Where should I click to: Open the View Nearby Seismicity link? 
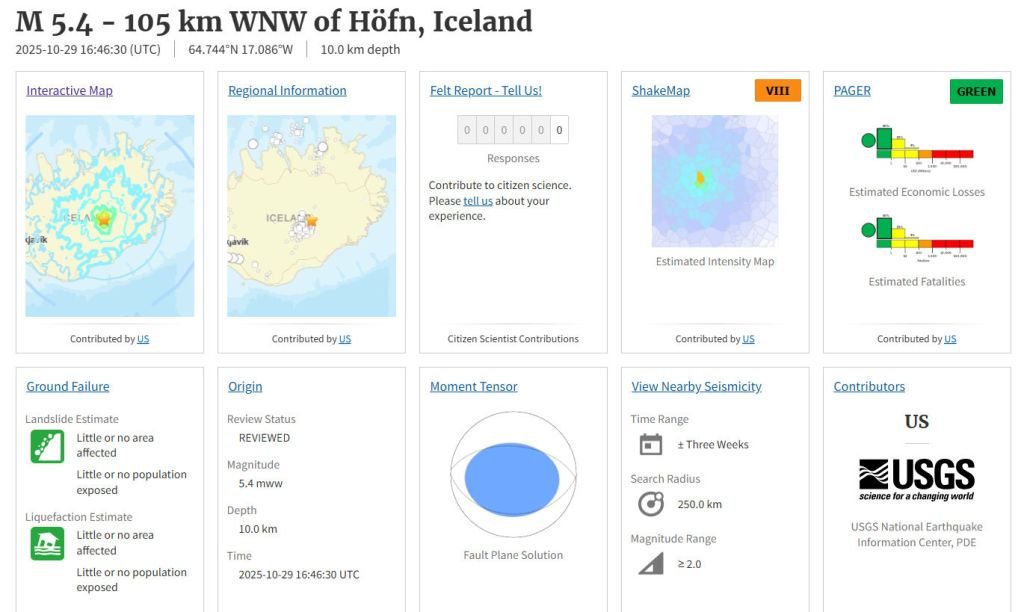click(696, 387)
